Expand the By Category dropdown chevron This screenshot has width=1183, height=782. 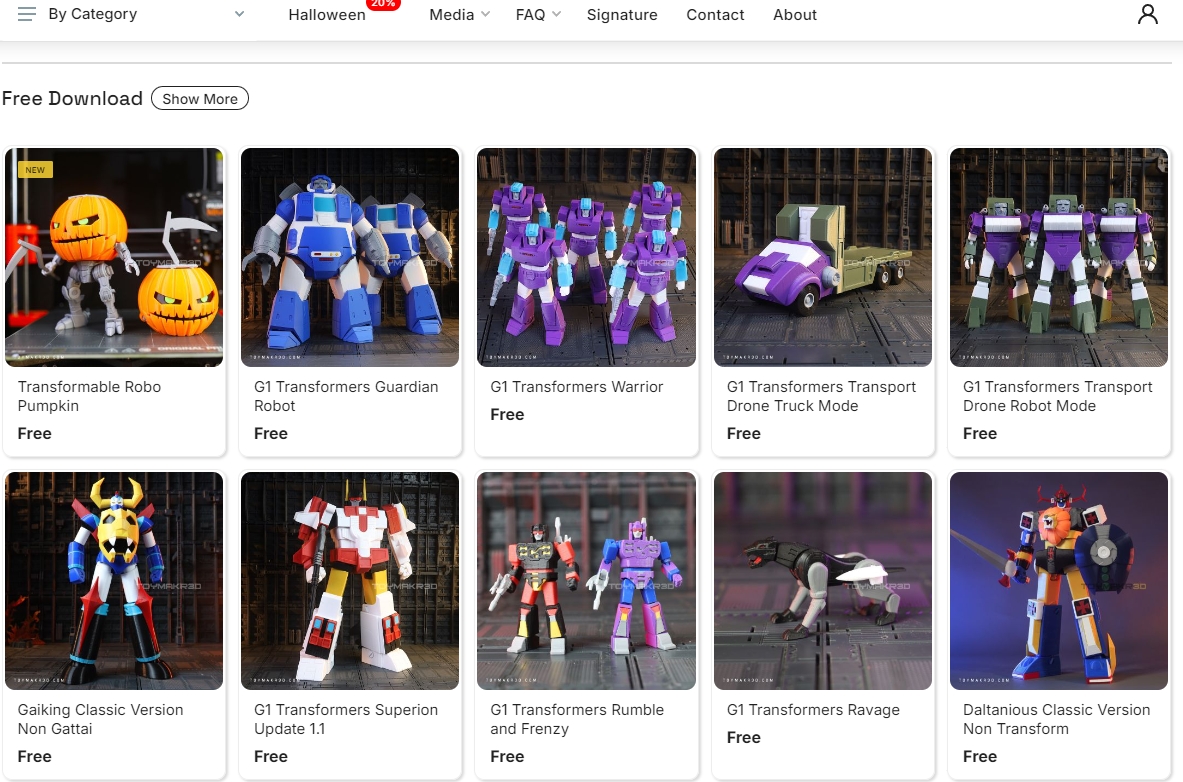(x=239, y=14)
